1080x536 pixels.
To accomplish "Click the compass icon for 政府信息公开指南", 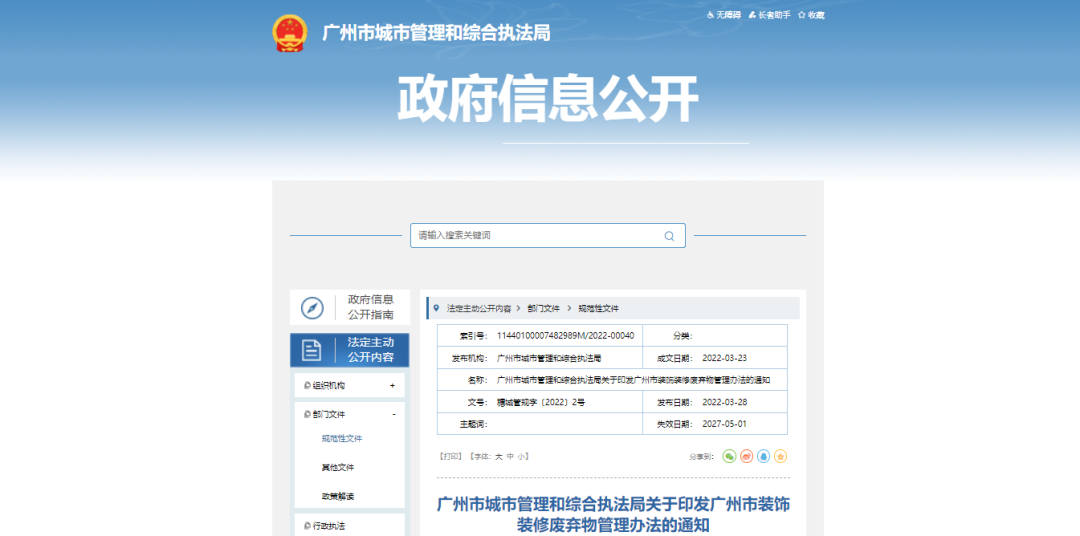I will [x=312, y=307].
